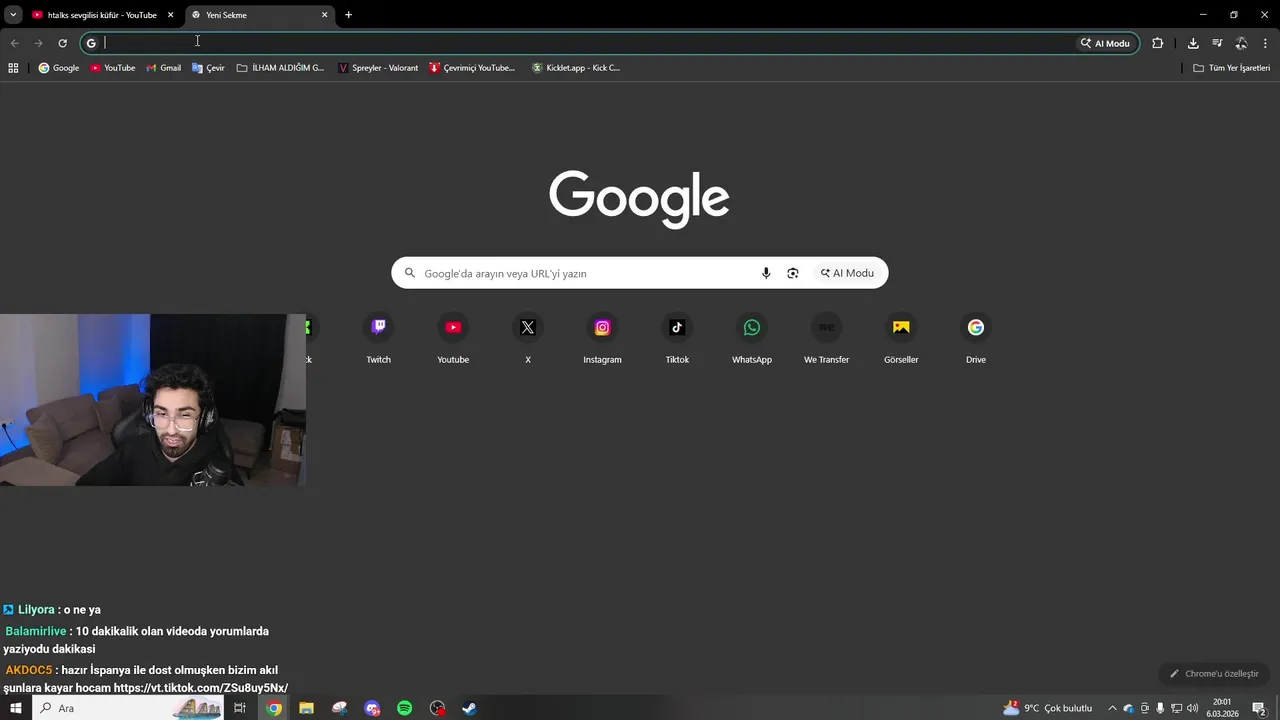
Task: Open the vt.tiktok.com link in chat
Action: (x=201, y=688)
